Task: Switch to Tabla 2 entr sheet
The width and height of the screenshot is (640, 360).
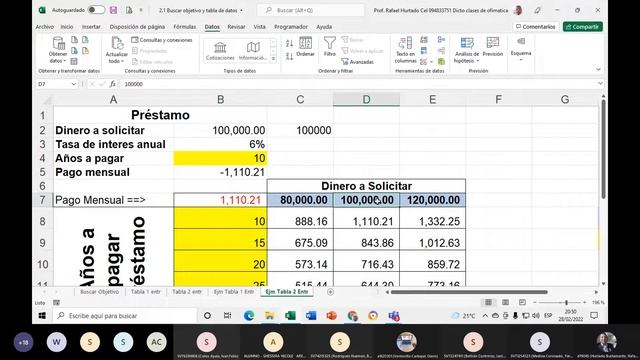Action: (x=187, y=292)
